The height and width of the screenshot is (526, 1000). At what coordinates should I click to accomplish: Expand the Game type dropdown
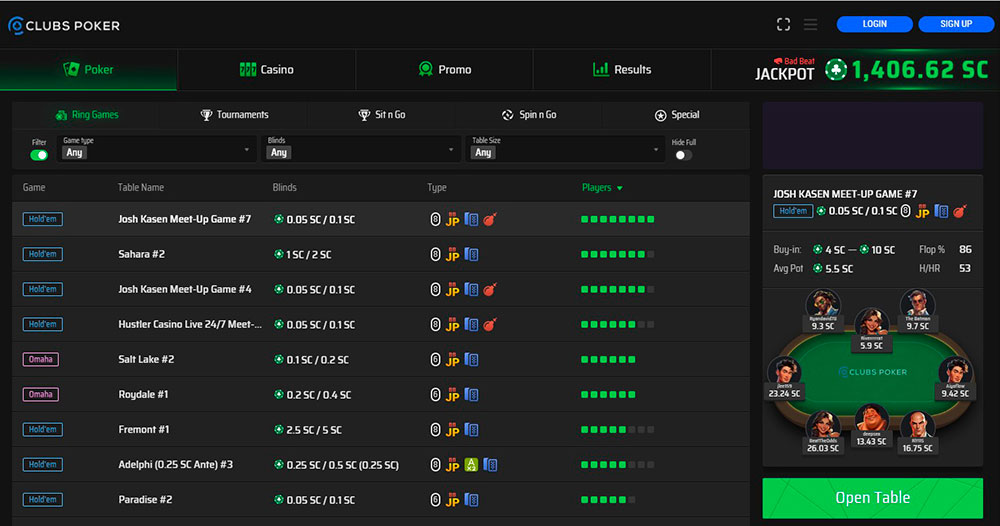click(157, 149)
